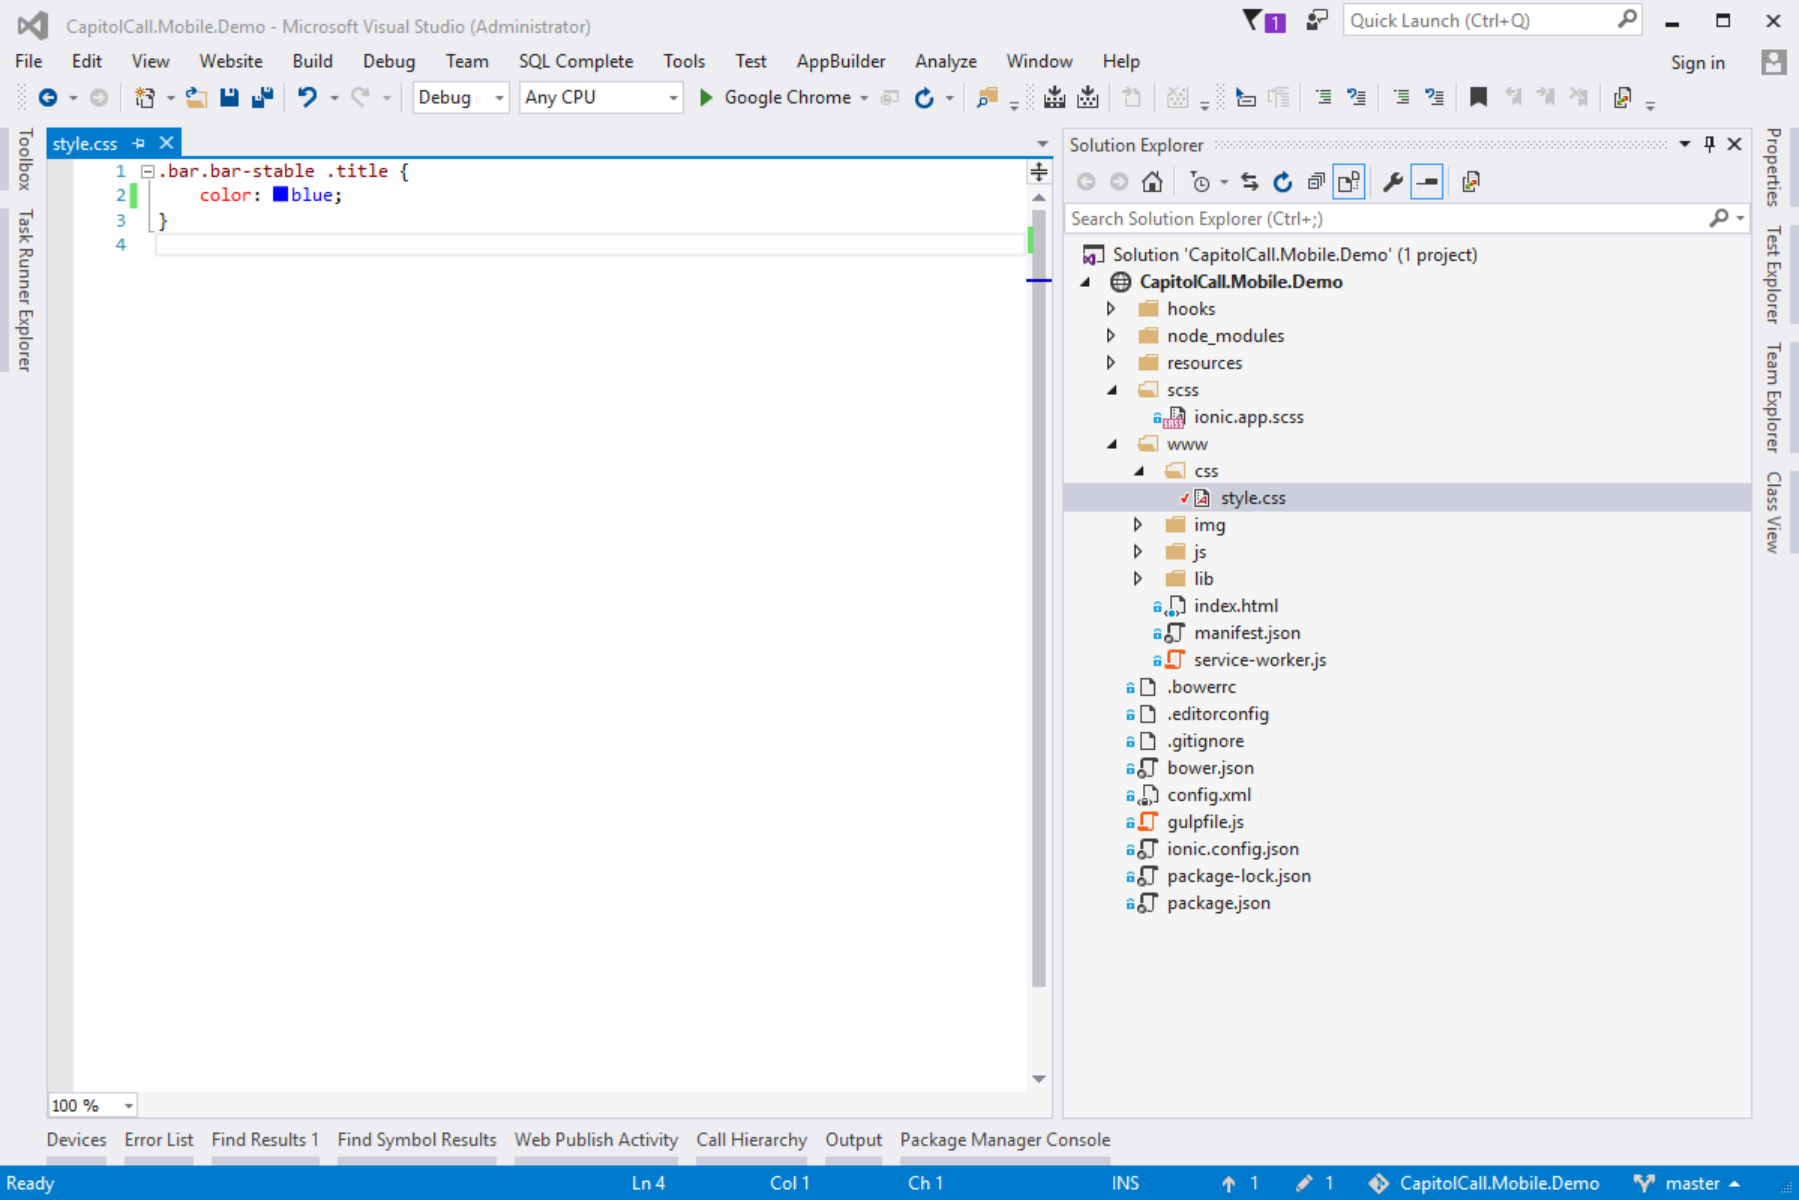The image size is (1799, 1200).
Task: Click the unpushed commits arrow in status bar
Action: click(1229, 1183)
